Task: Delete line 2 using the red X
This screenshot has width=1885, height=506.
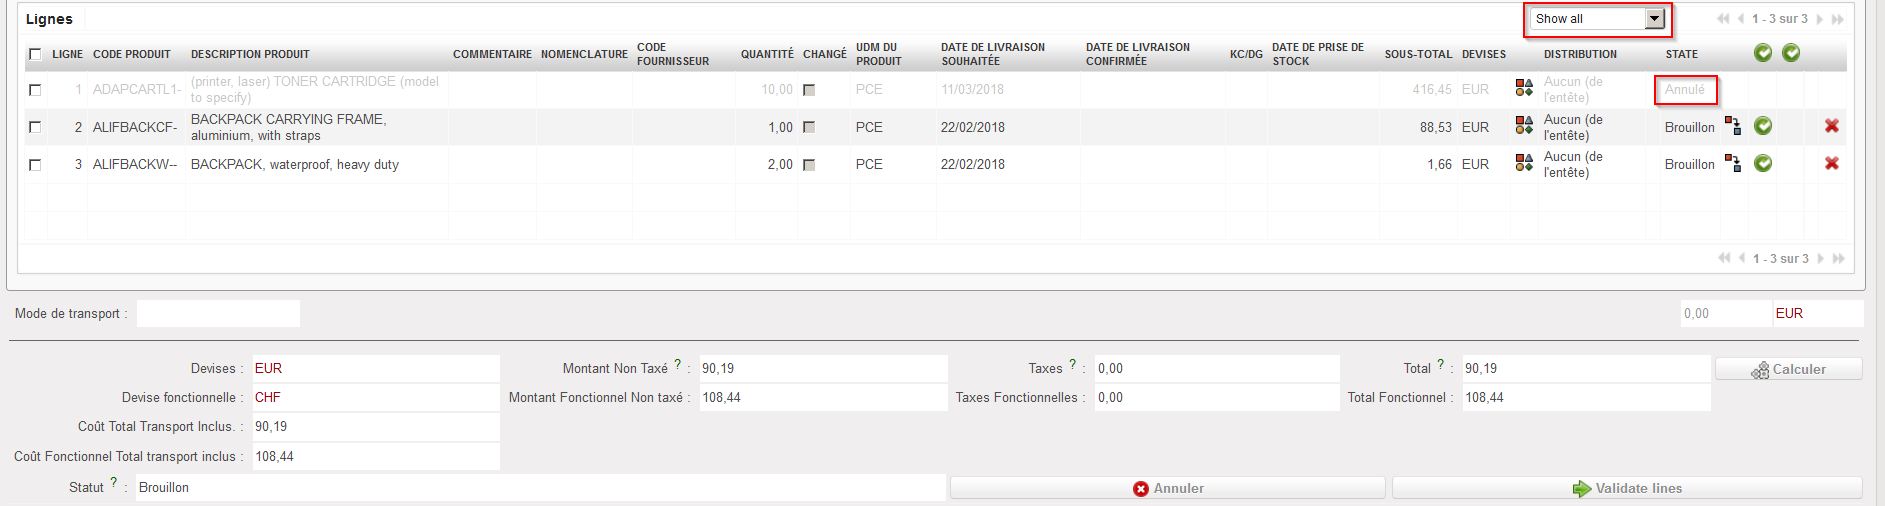Action: pos(1831,126)
